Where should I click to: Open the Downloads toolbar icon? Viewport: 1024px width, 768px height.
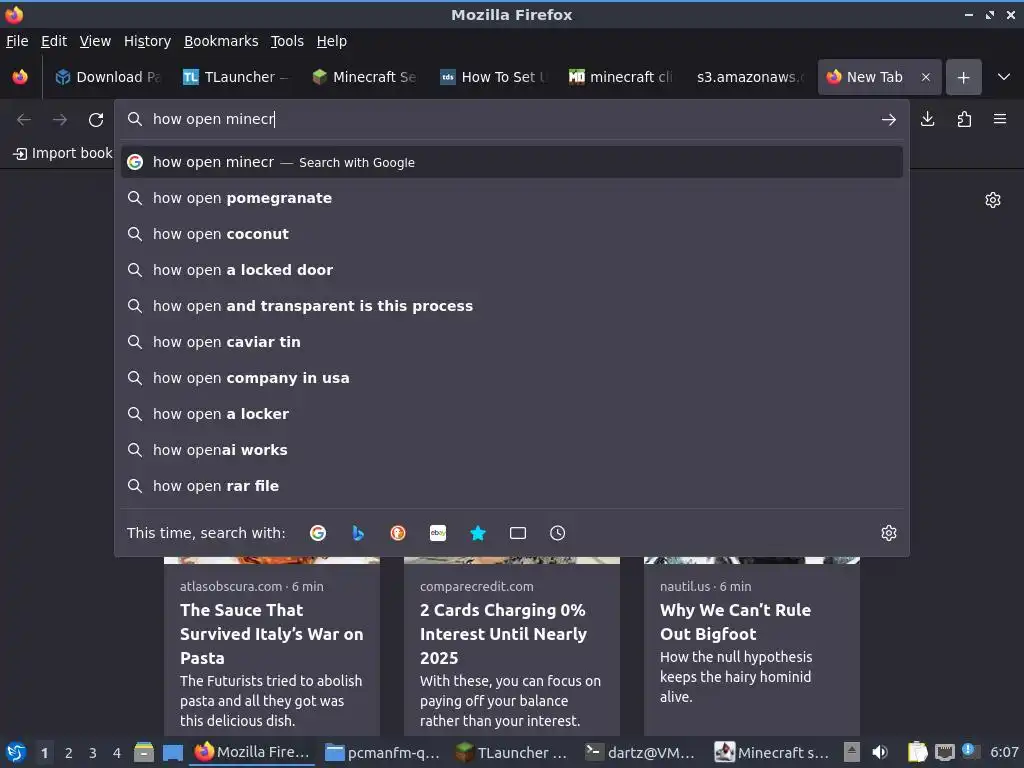(x=927, y=119)
